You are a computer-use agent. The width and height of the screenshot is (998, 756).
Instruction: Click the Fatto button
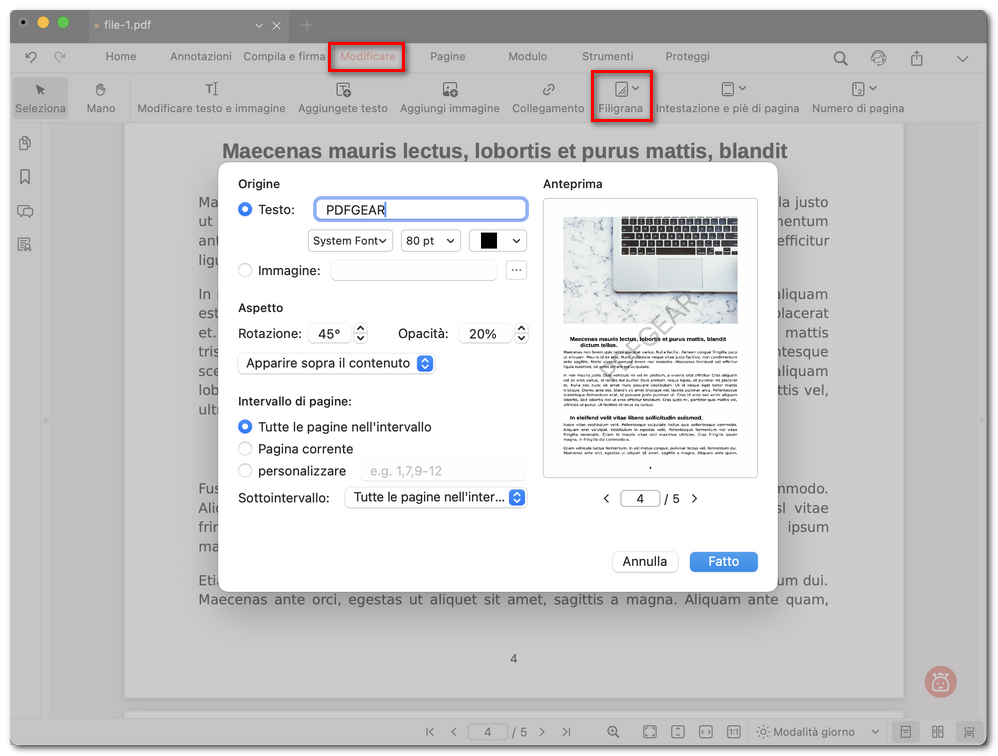coord(723,562)
